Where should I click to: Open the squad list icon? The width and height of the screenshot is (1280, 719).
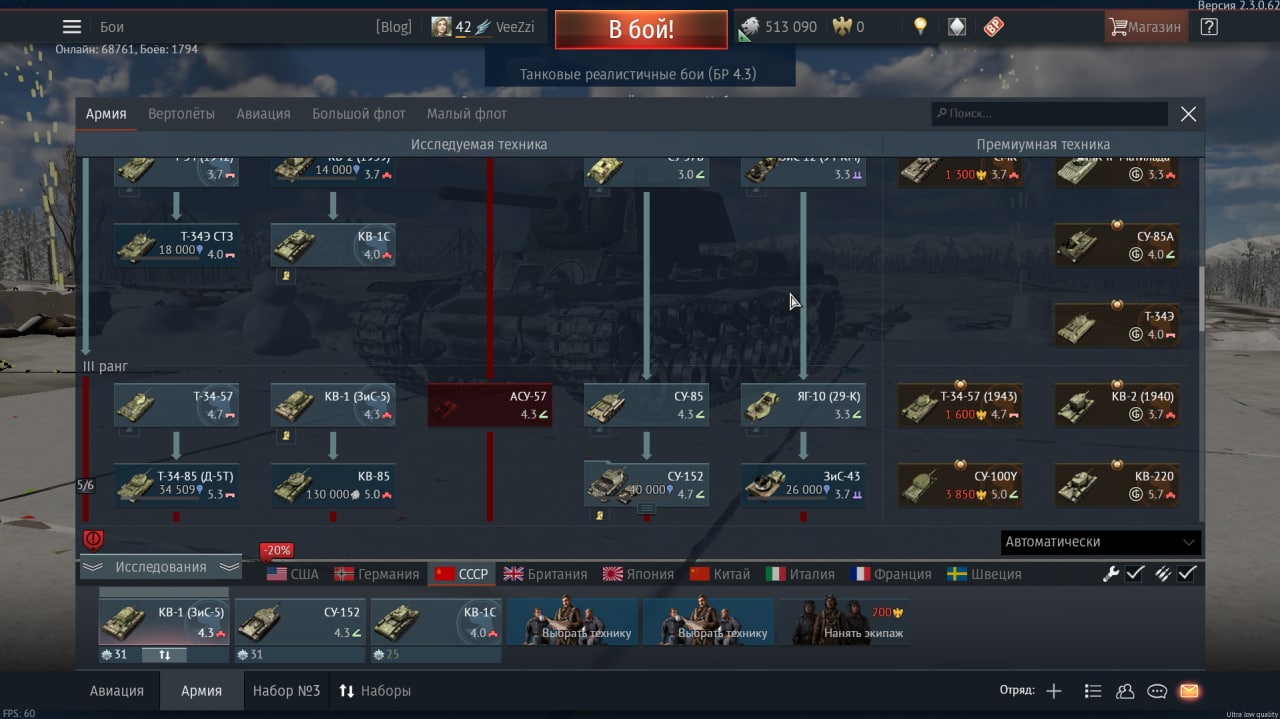pyautogui.click(x=1092, y=691)
